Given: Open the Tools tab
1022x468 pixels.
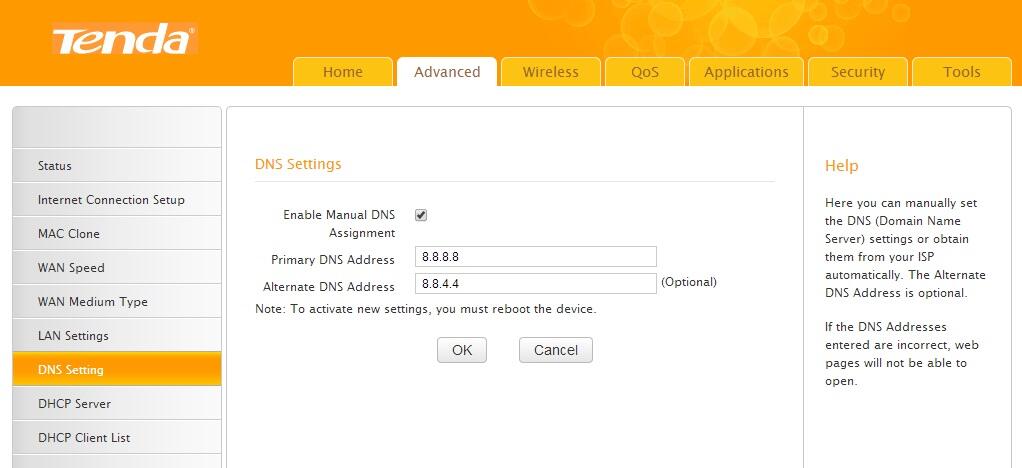Looking at the screenshot, I should tap(961, 72).
